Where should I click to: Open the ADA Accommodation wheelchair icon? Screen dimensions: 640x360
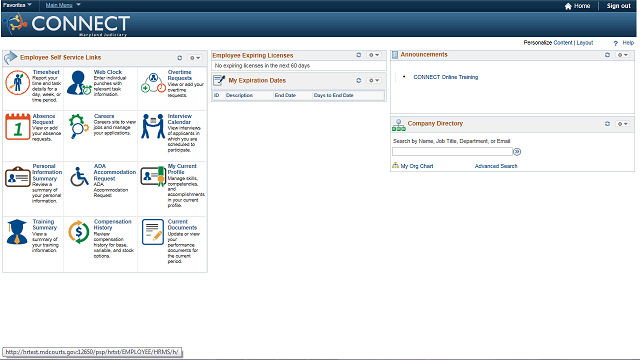click(79, 177)
